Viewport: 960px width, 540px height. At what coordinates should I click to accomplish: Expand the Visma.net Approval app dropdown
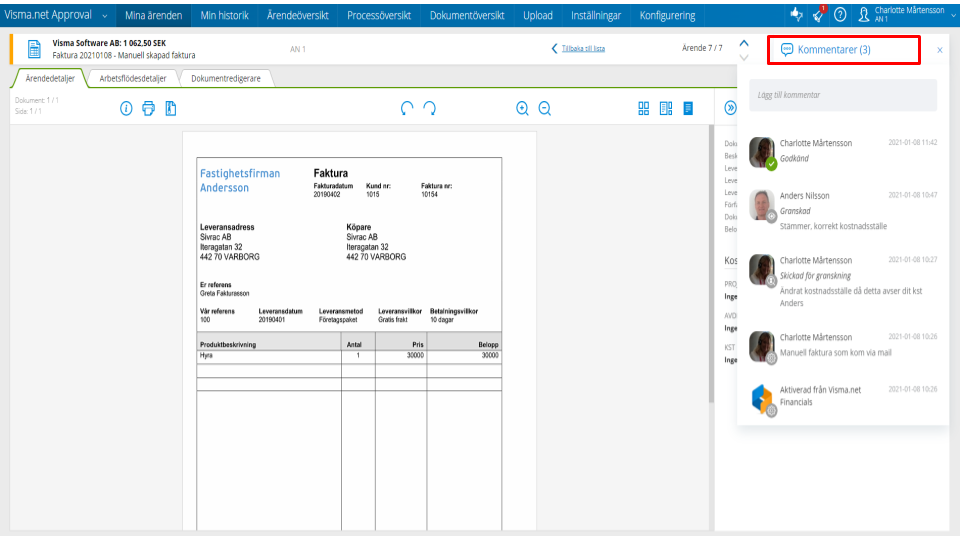coord(105,16)
